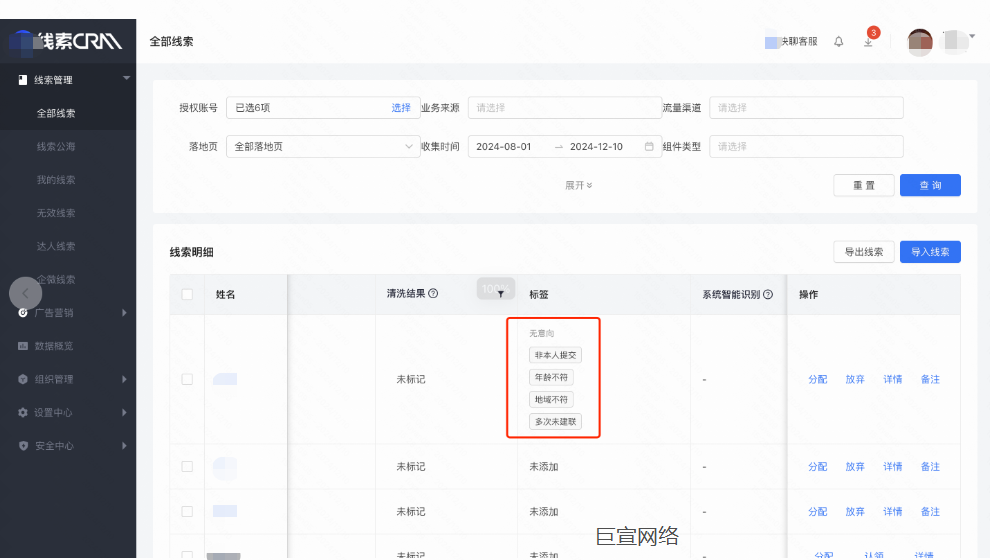
Task: Click the 重置 button
Action: 864,185
